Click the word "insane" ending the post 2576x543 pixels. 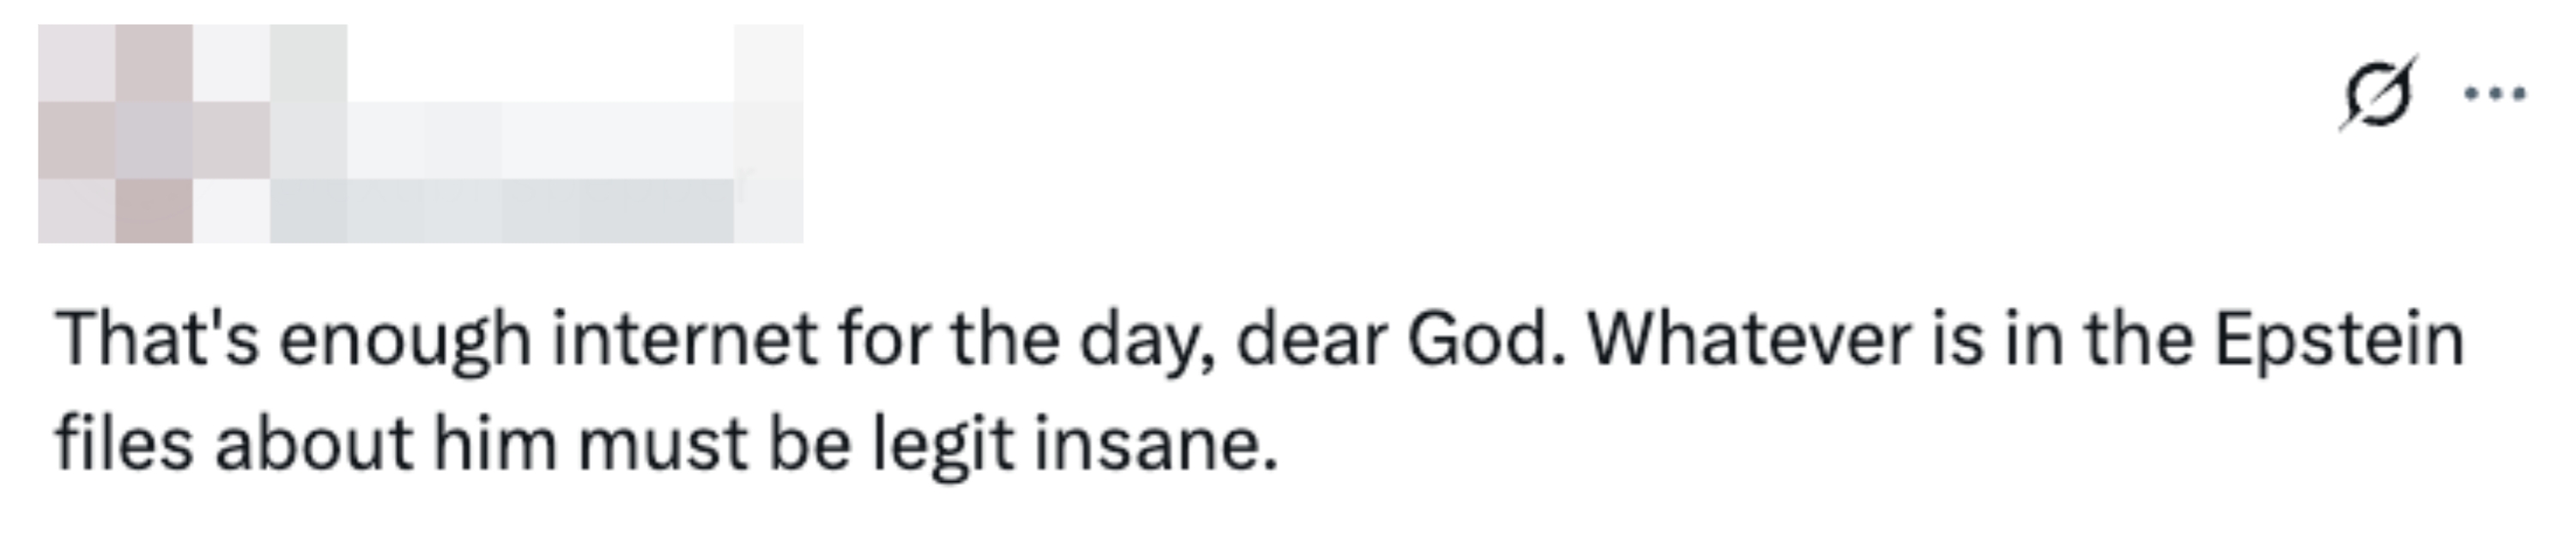coord(1155,444)
